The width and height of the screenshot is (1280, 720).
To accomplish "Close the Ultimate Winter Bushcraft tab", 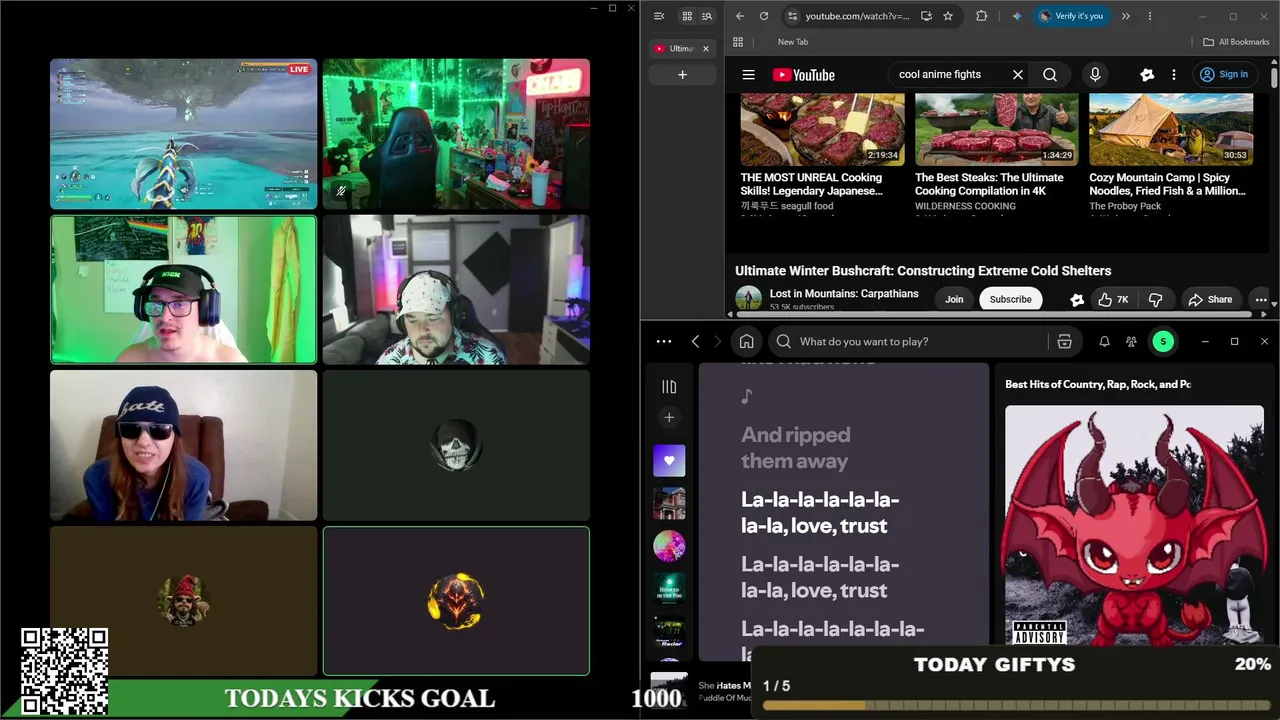I will point(705,48).
